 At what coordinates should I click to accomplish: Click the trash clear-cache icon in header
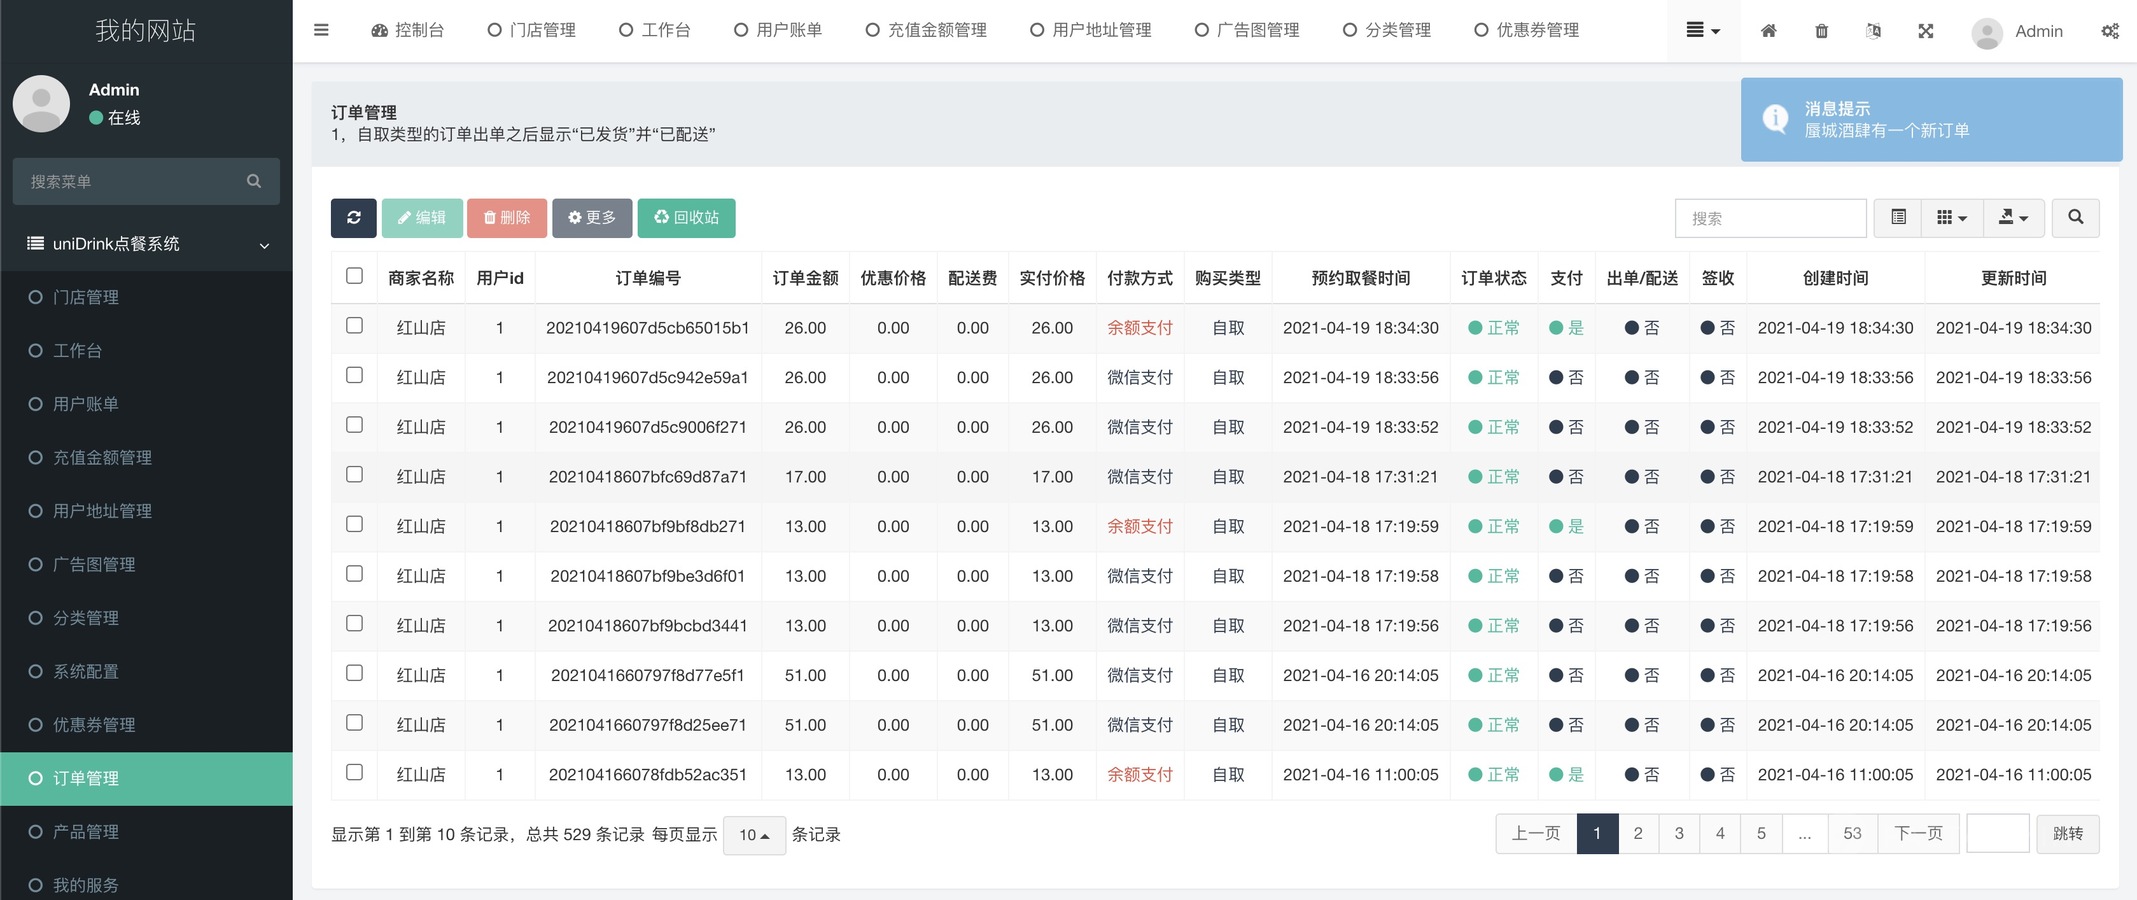[x=1821, y=31]
